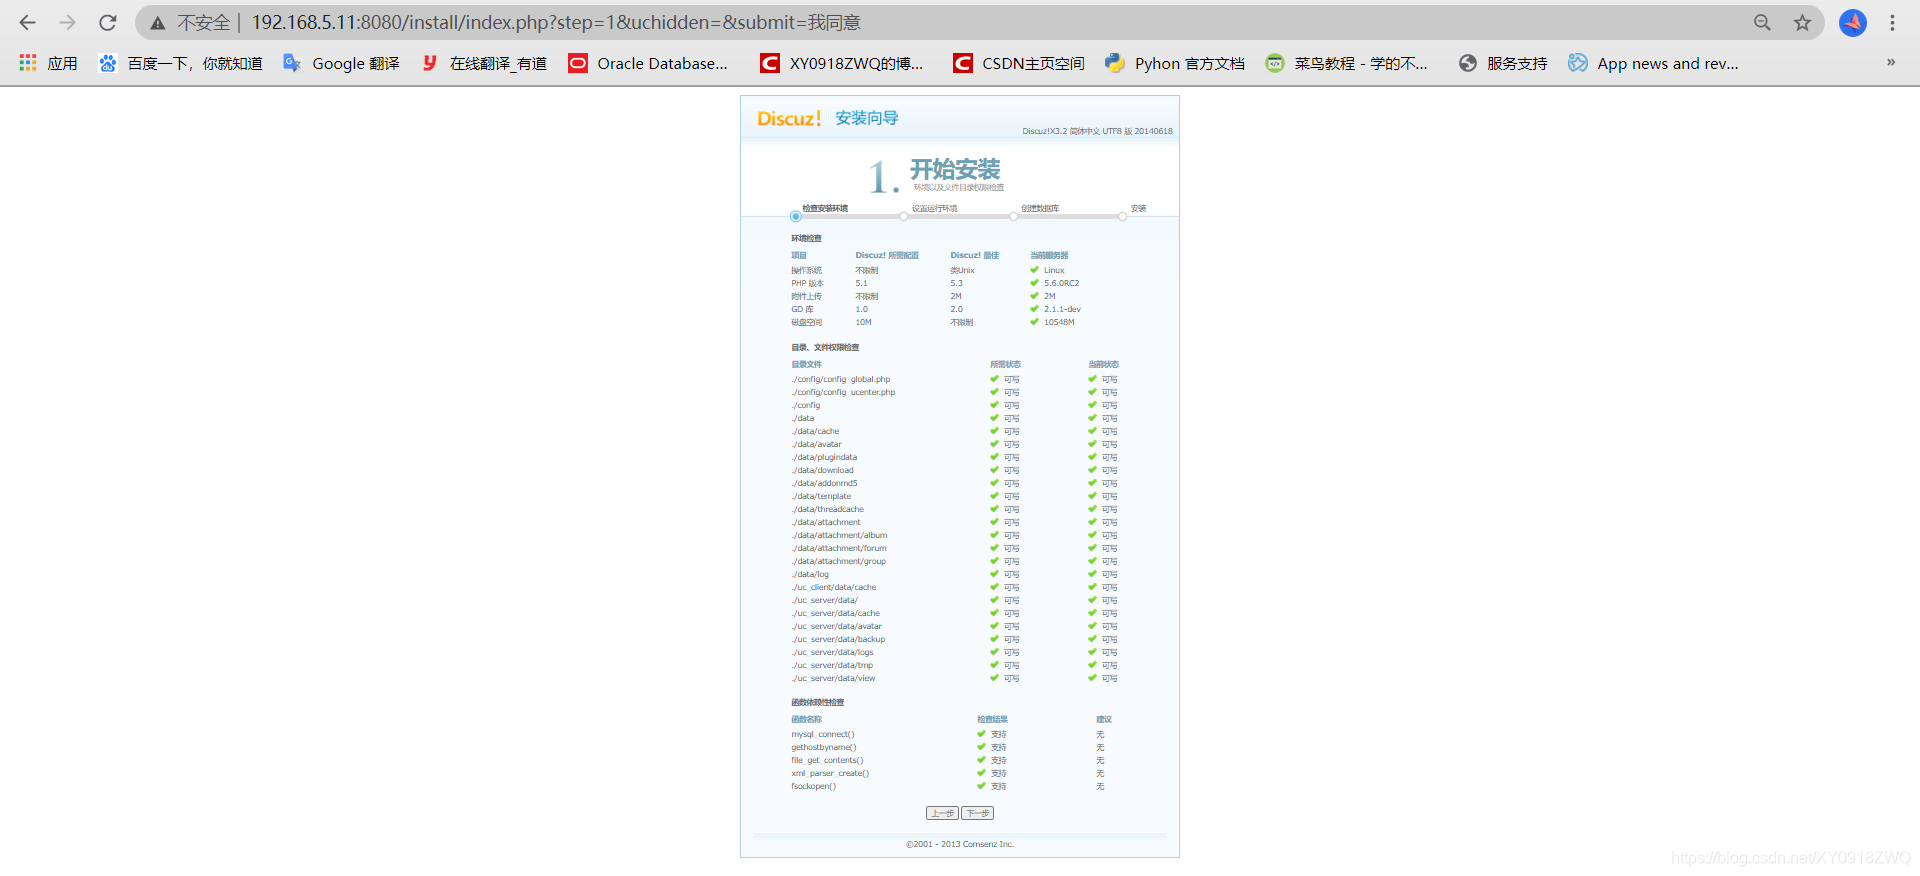The width and height of the screenshot is (1920, 876).
Task: Click the green check next to Linux
Action: (x=1034, y=270)
